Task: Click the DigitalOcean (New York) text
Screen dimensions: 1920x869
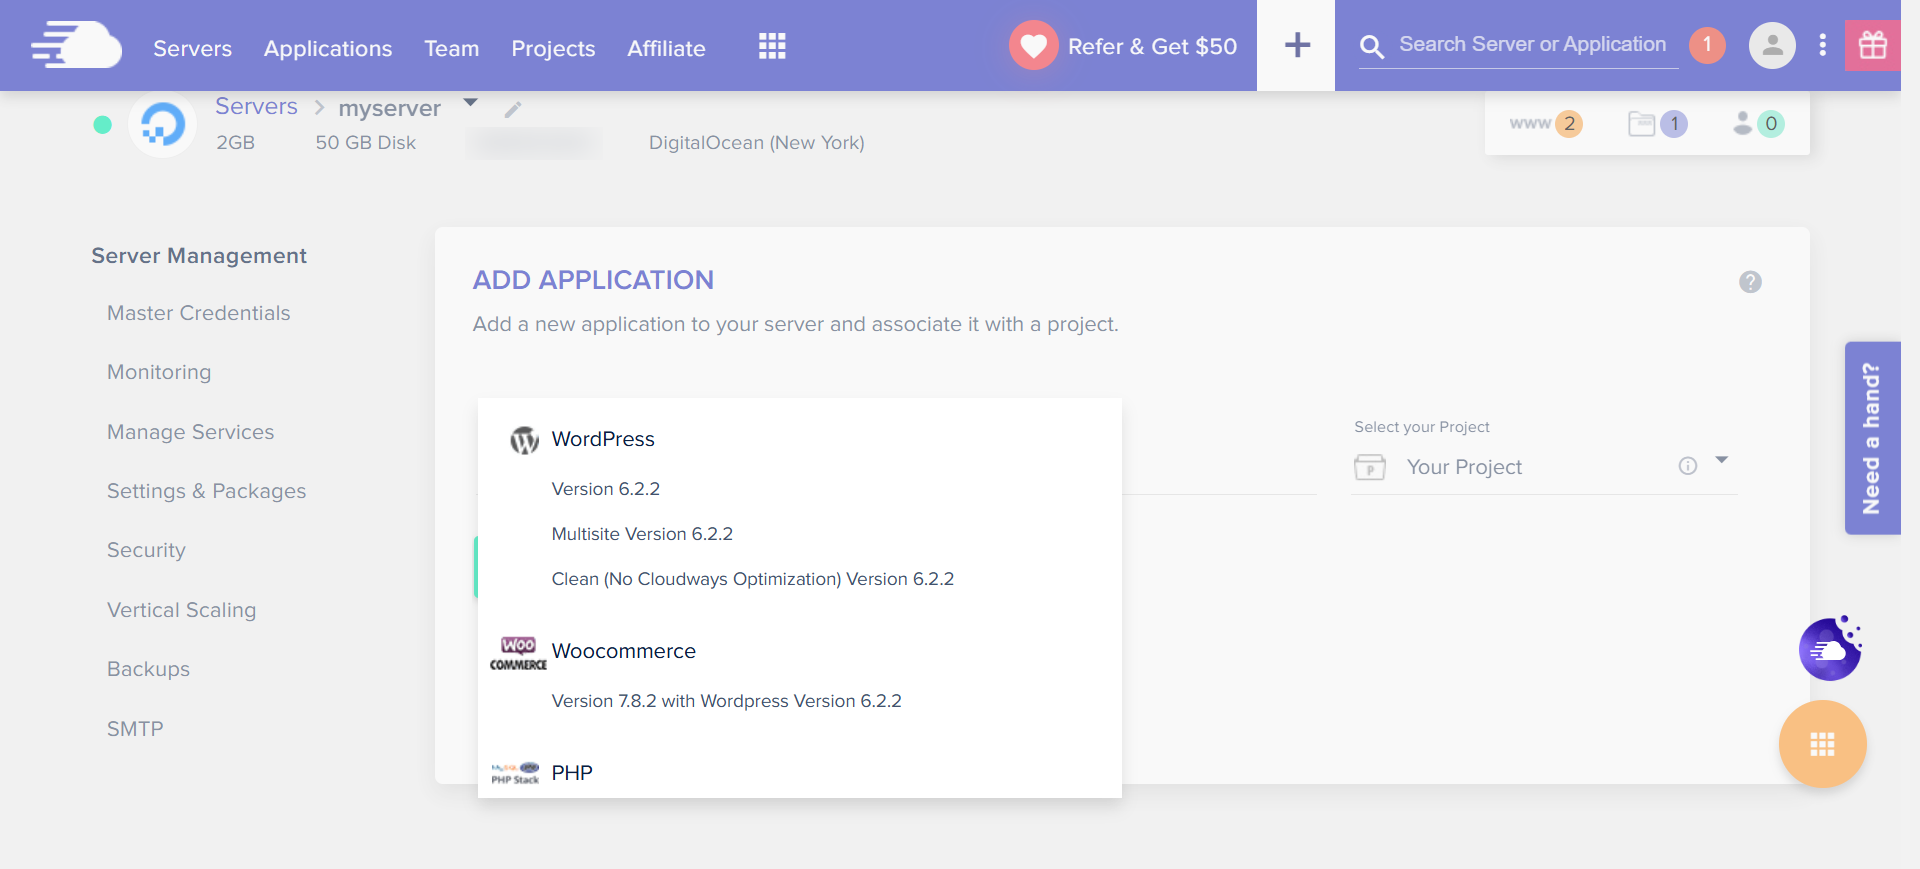Action: tap(756, 143)
